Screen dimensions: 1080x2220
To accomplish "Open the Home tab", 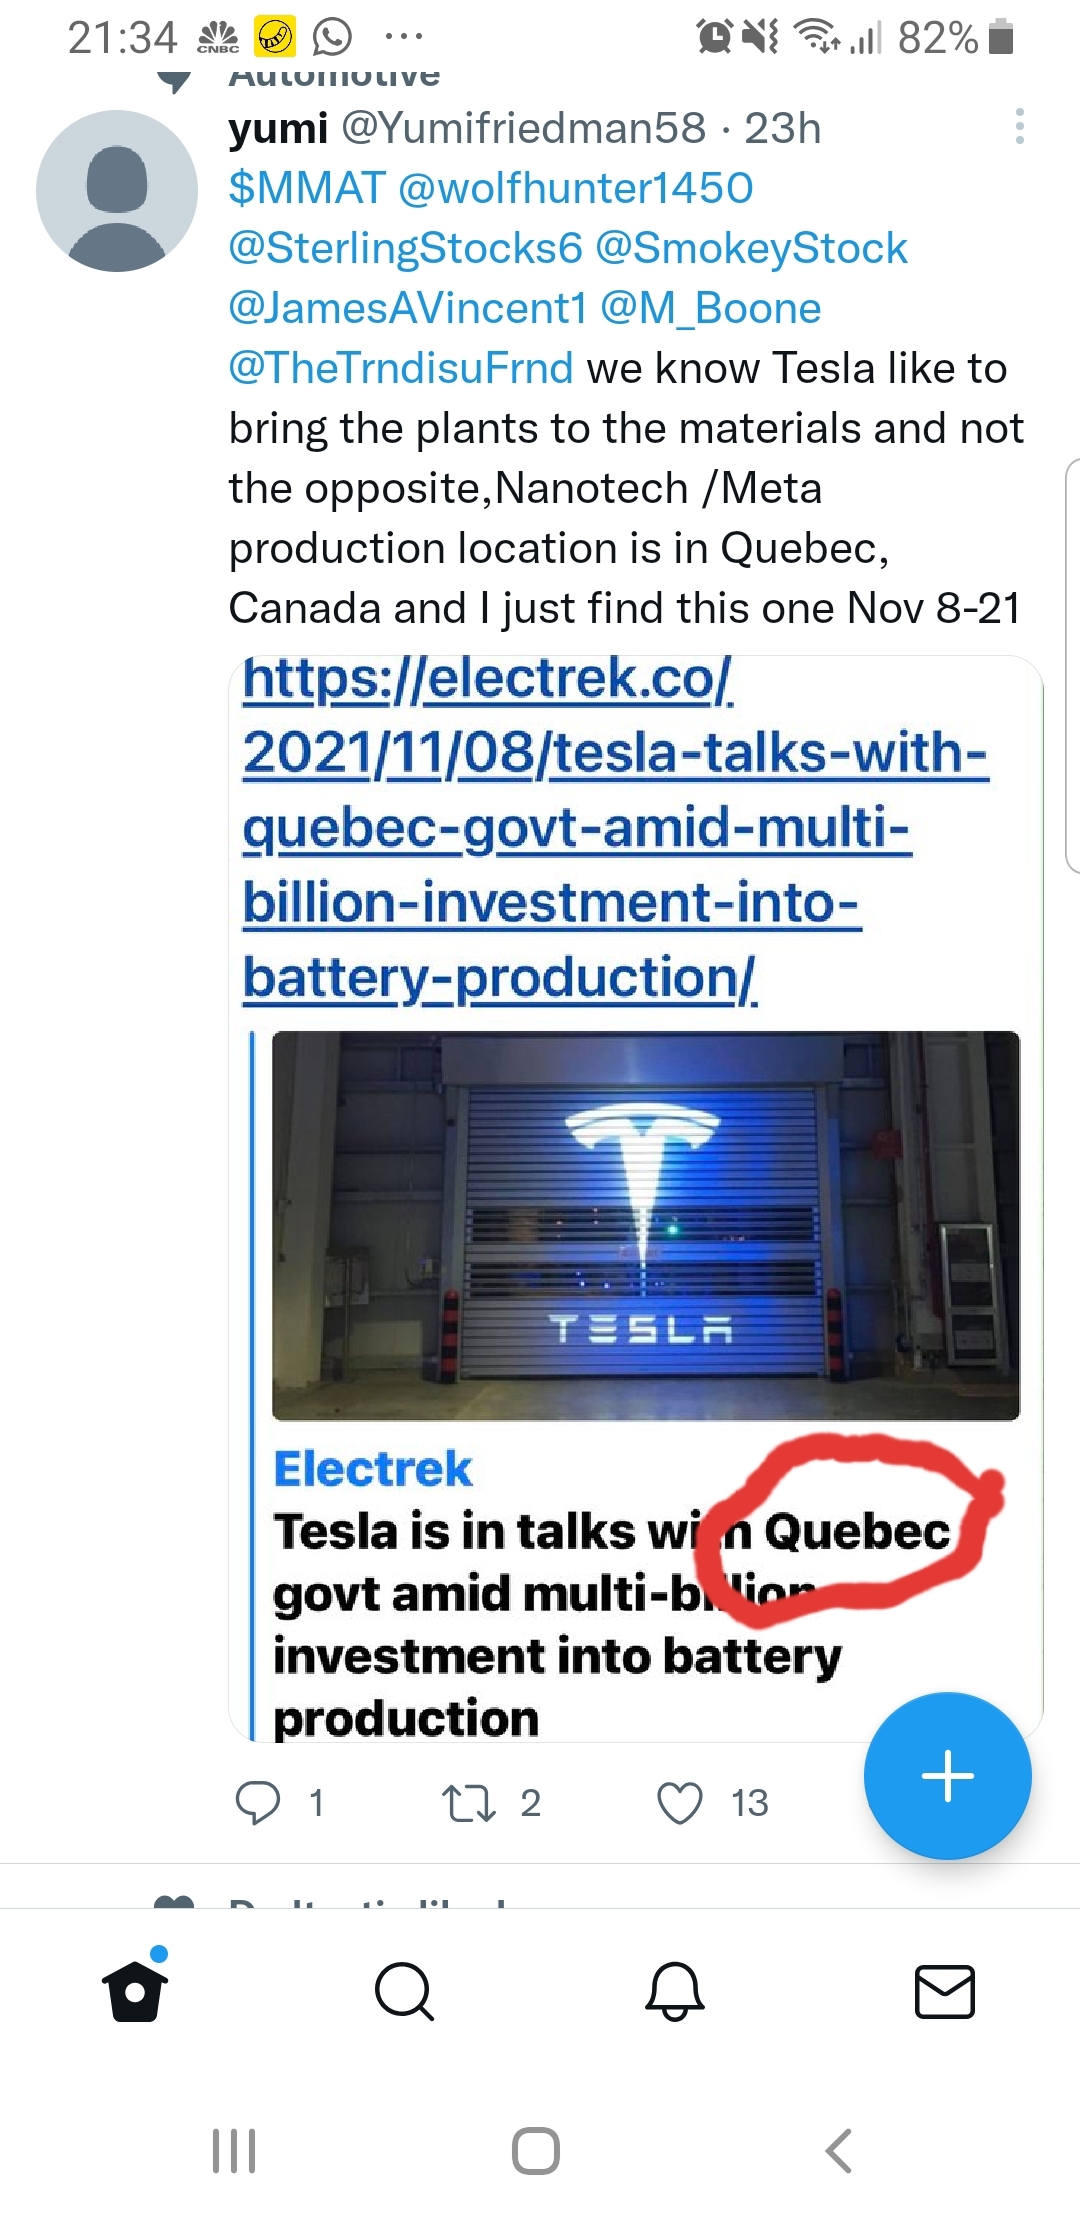I will pyautogui.click(x=135, y=1990).
